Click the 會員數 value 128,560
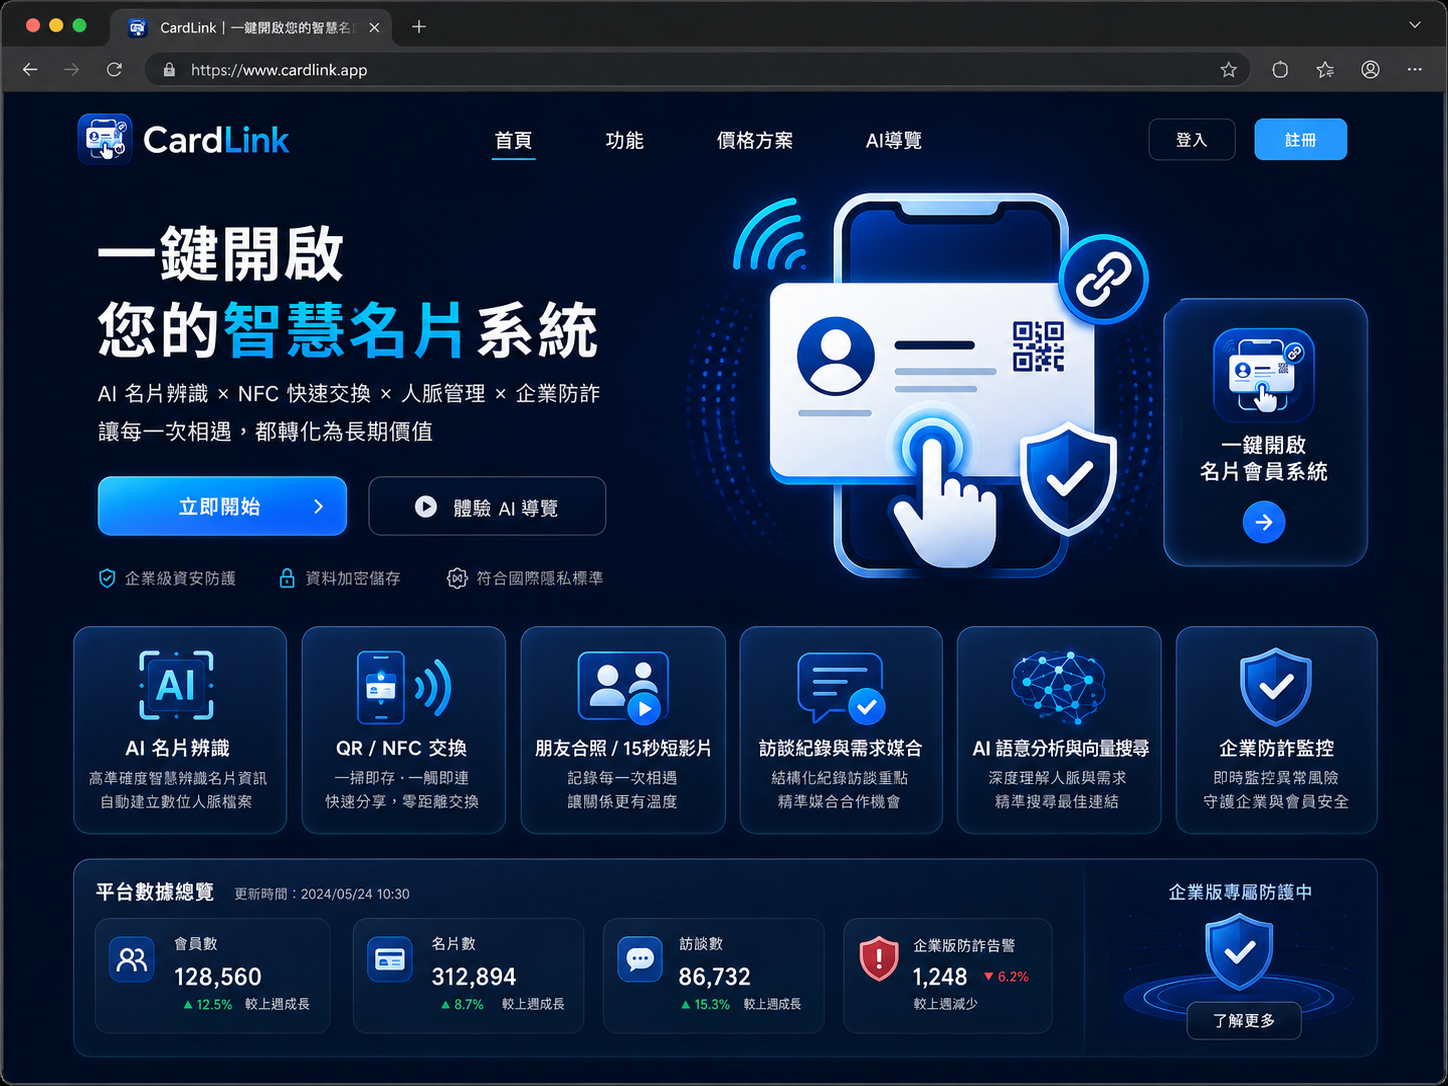 [218, 977]
